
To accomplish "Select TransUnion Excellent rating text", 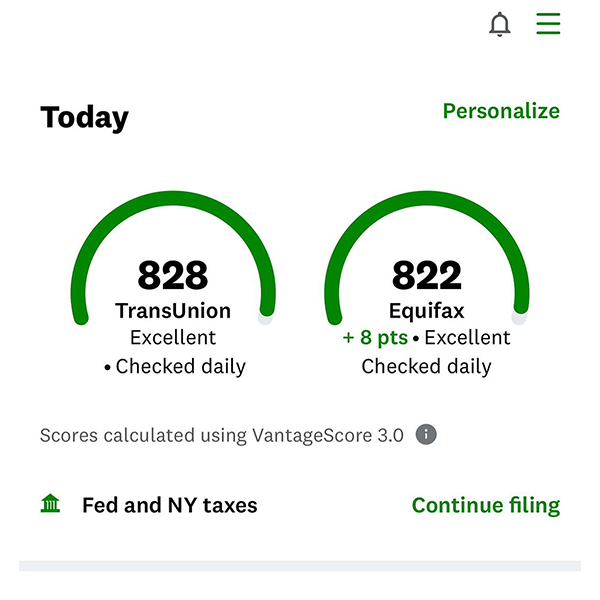I will tap(173, 338).
